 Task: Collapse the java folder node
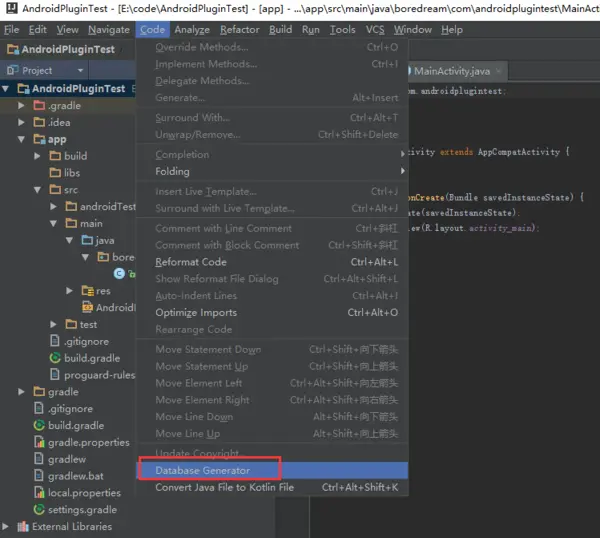(x=70, y=240)
